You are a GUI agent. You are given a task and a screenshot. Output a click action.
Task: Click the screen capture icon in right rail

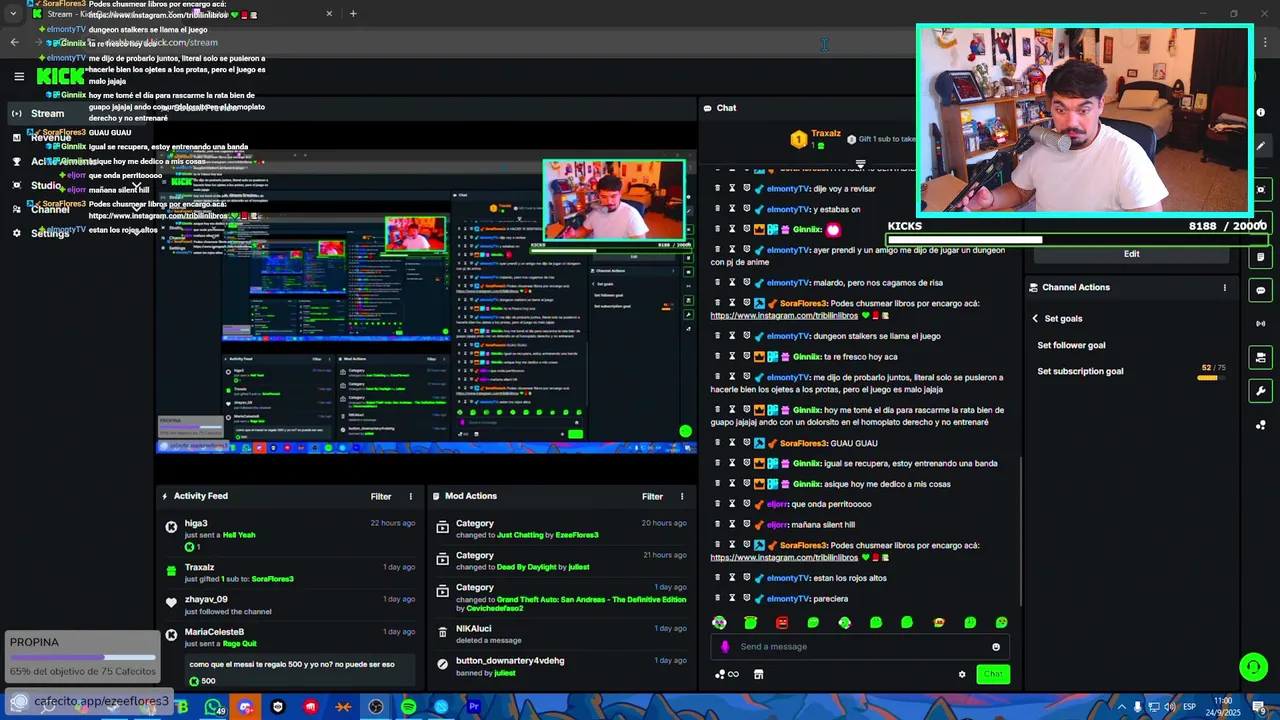tap(1261, 189)
